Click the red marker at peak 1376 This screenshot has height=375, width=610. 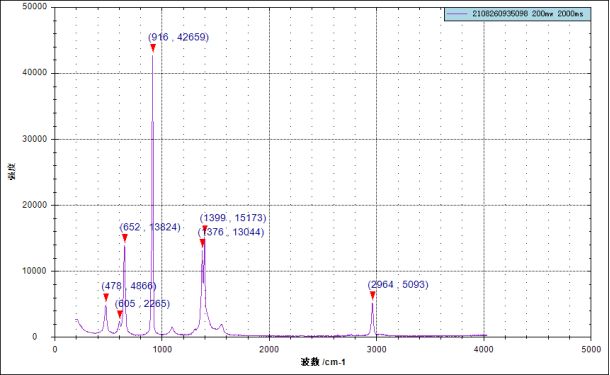tap(202, 243)
